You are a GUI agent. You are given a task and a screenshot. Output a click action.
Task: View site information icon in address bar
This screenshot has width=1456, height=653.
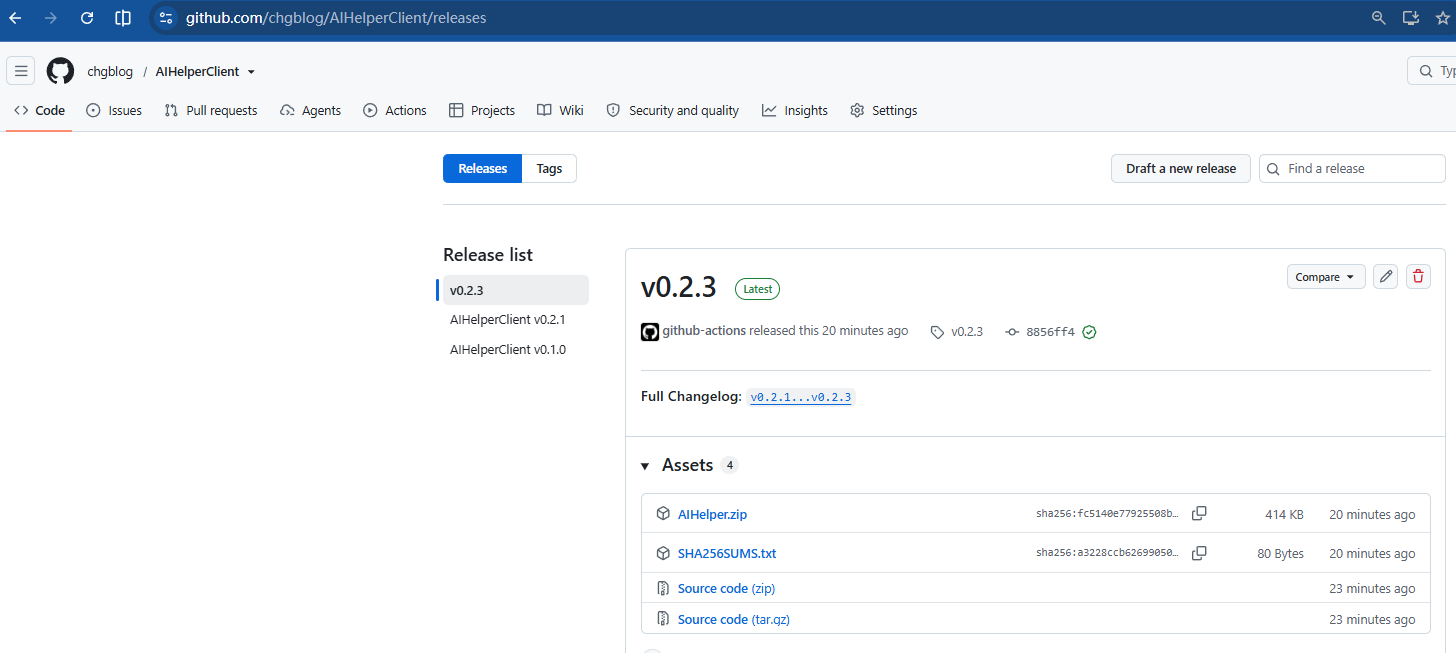tap(166, 17)
